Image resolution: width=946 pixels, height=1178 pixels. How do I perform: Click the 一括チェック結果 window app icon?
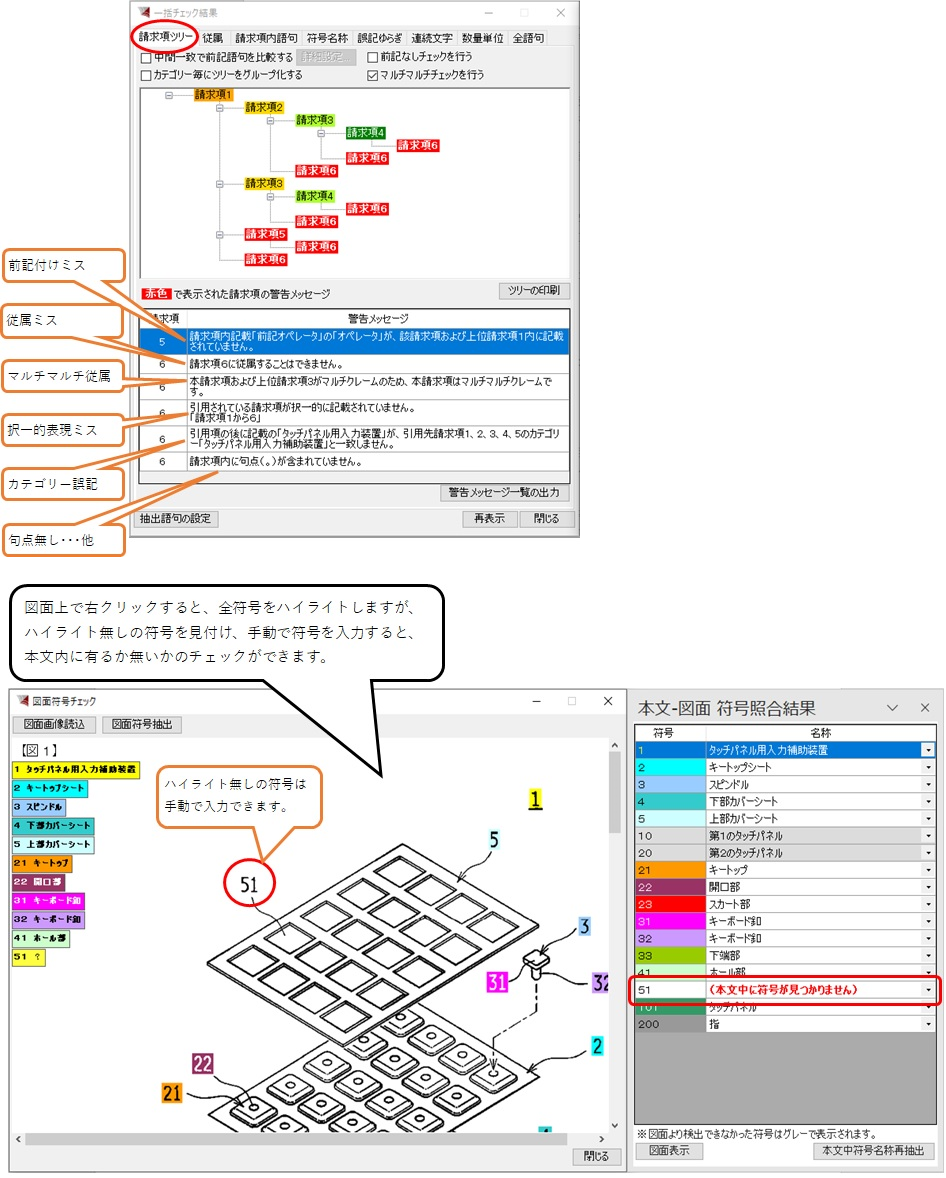point(144,12)
